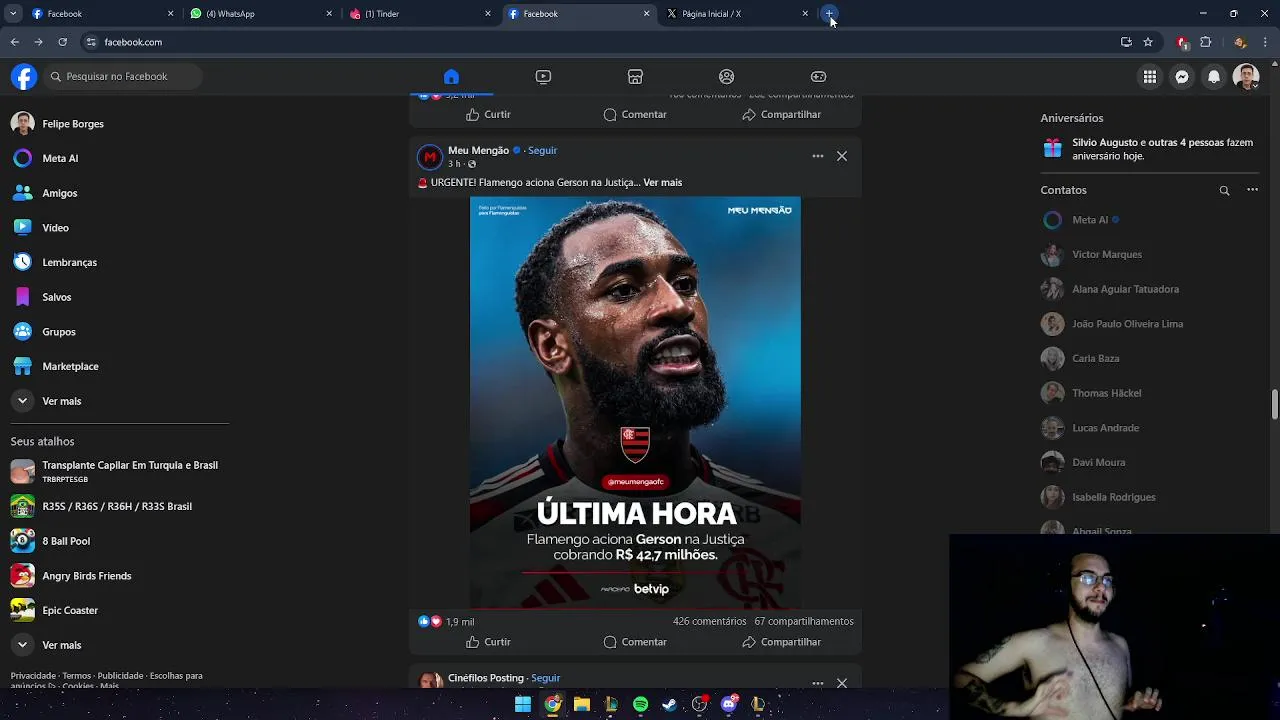
Task: Go back with the browser back arrow
Action: coord(14,42)
